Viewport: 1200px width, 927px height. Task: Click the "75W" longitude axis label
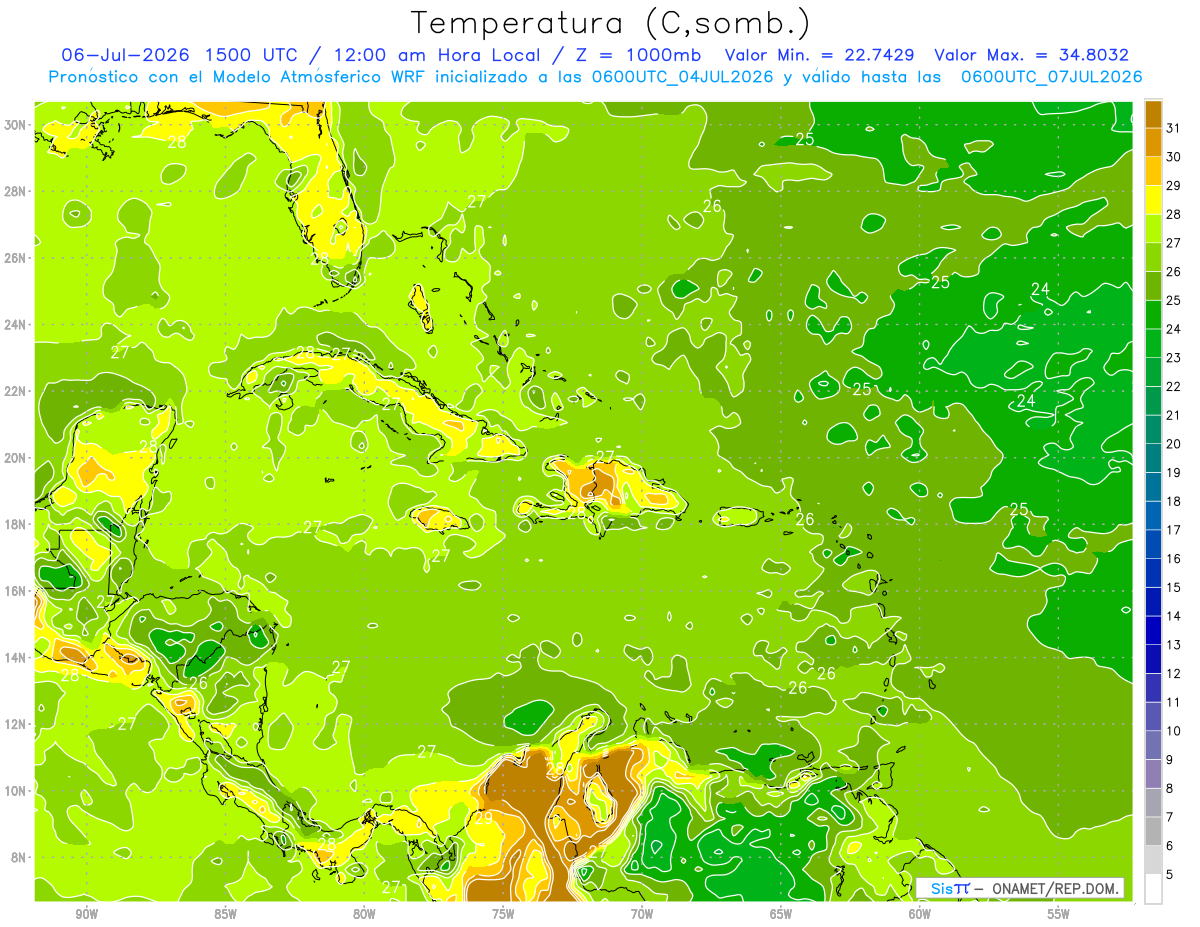click(x=503, y=914)
